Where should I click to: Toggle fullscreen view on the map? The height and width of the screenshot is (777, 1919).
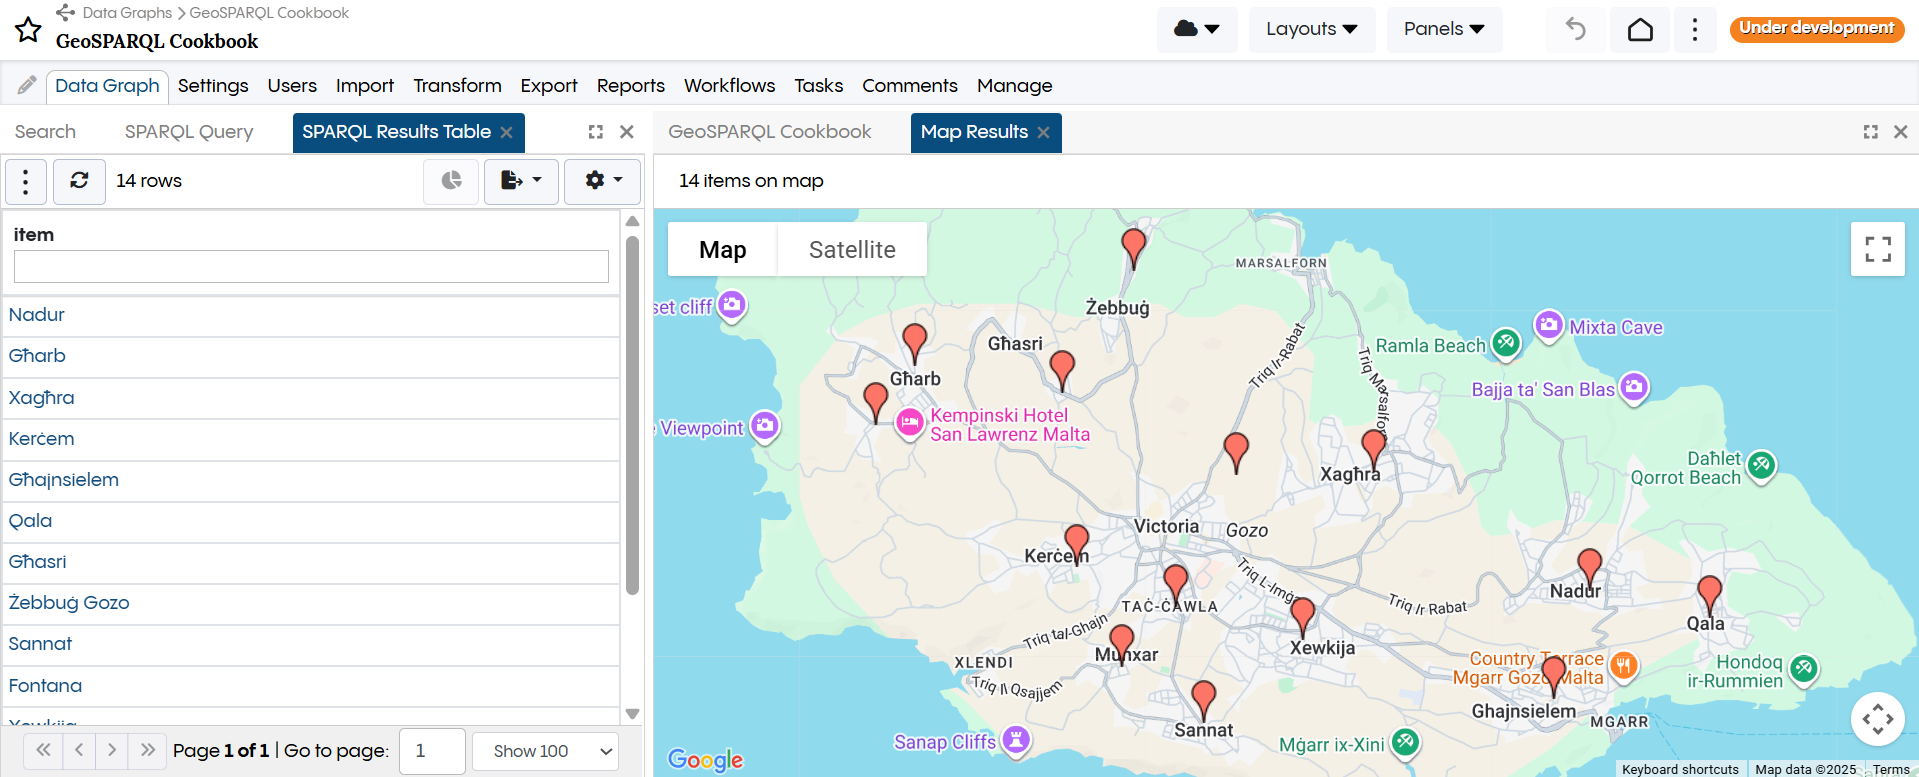pyautogui.click(x=1877, y=249)
